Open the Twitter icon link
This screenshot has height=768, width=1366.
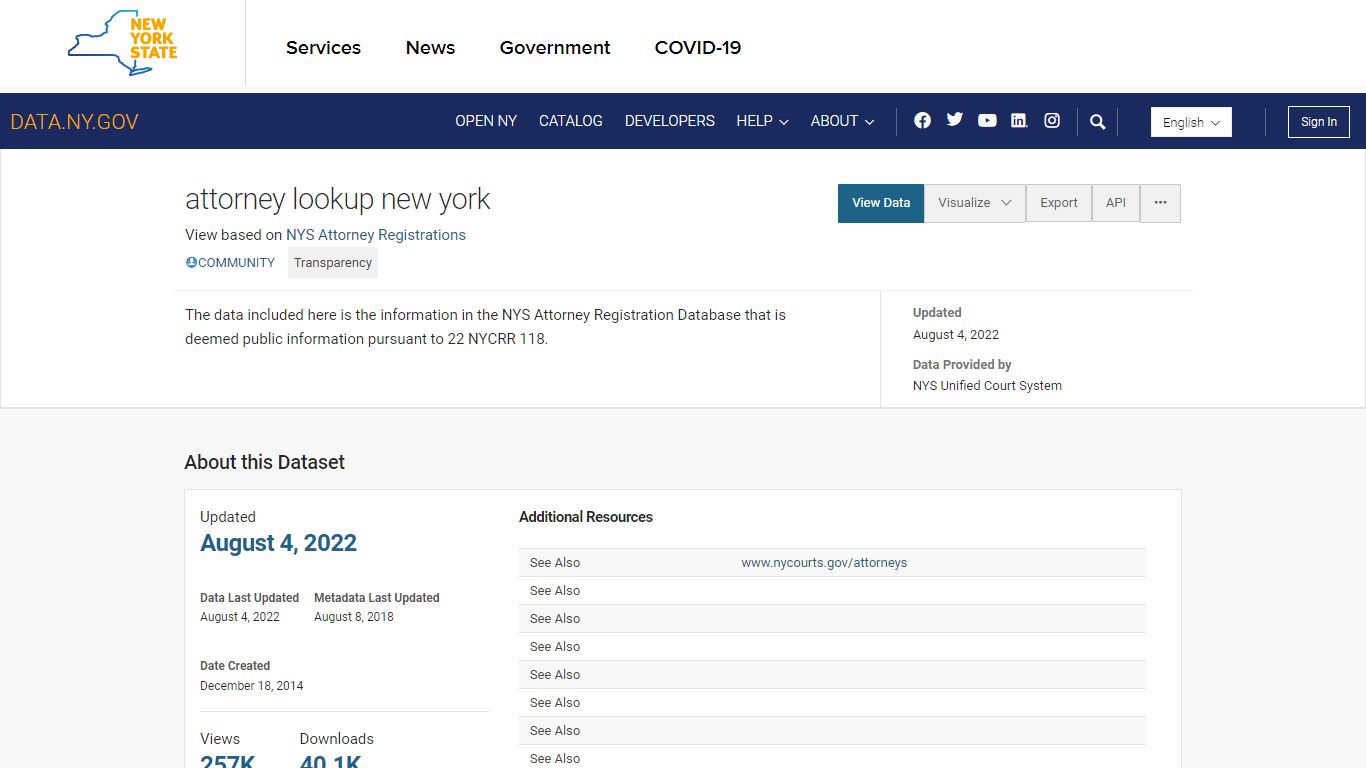coord(955,120)
